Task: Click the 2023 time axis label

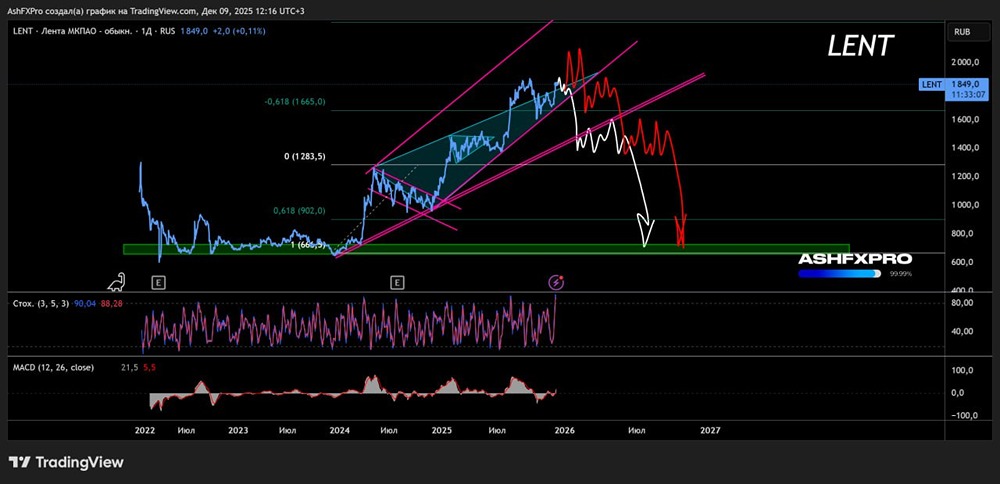Action: pos(238,430)
